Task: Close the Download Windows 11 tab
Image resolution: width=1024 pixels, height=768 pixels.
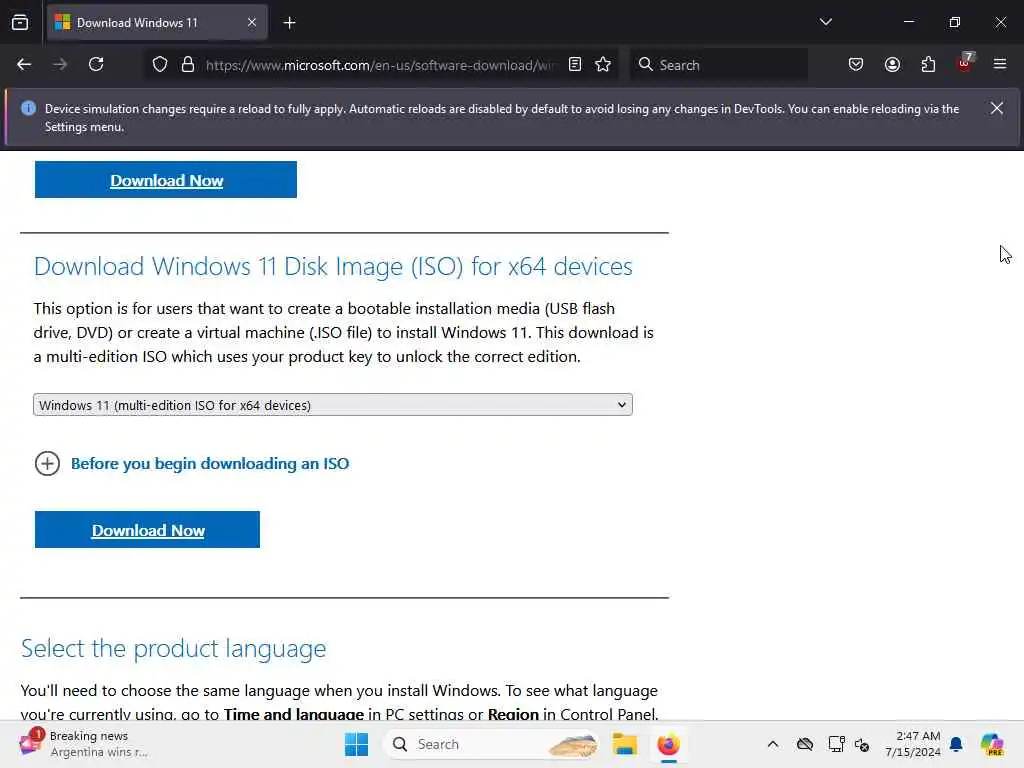Action: (252, 23)
